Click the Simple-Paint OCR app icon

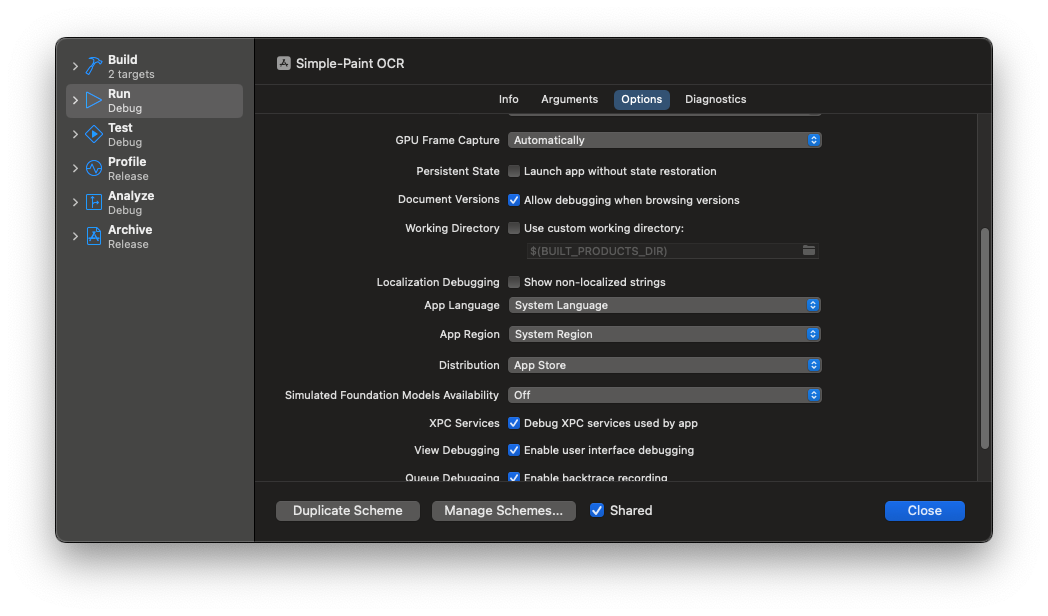(284, 63)
